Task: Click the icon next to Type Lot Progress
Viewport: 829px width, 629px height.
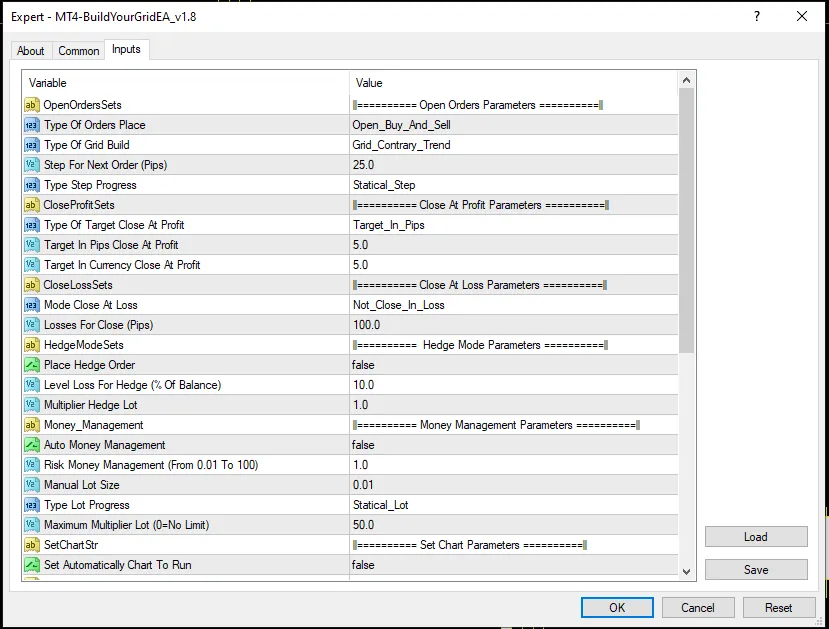Action: [31, 505]
